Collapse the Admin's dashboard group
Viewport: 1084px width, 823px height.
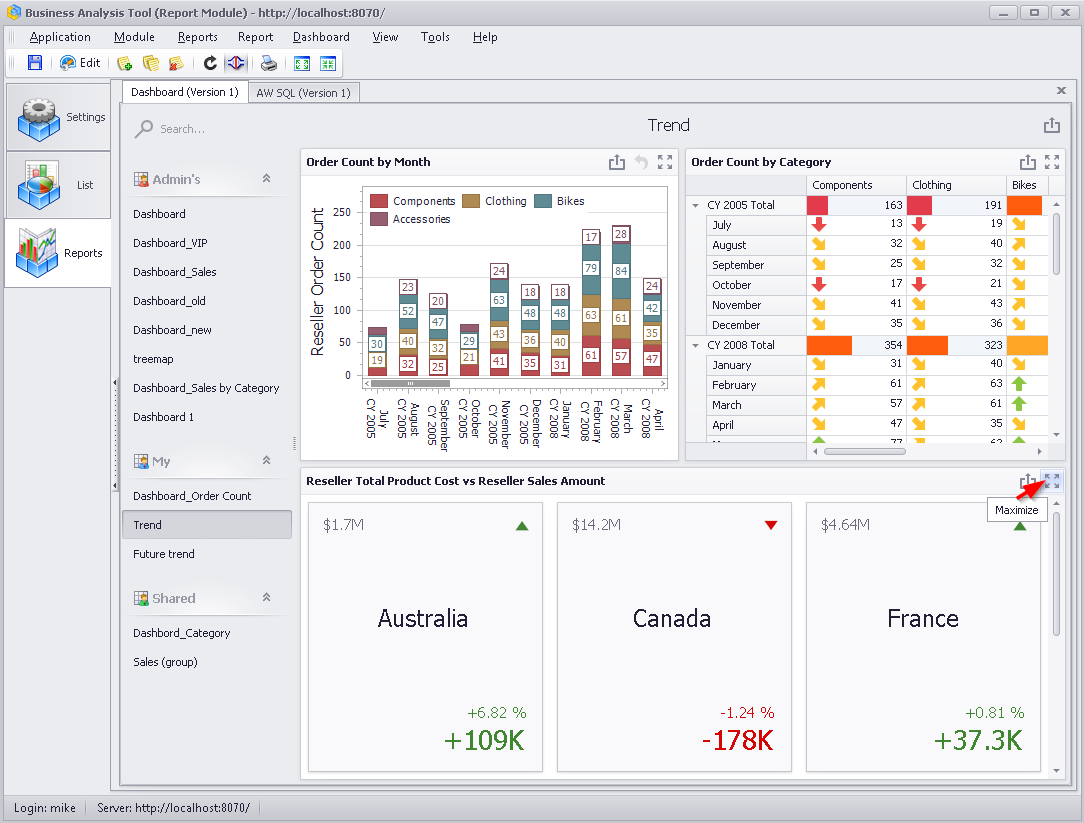point(266,178)
